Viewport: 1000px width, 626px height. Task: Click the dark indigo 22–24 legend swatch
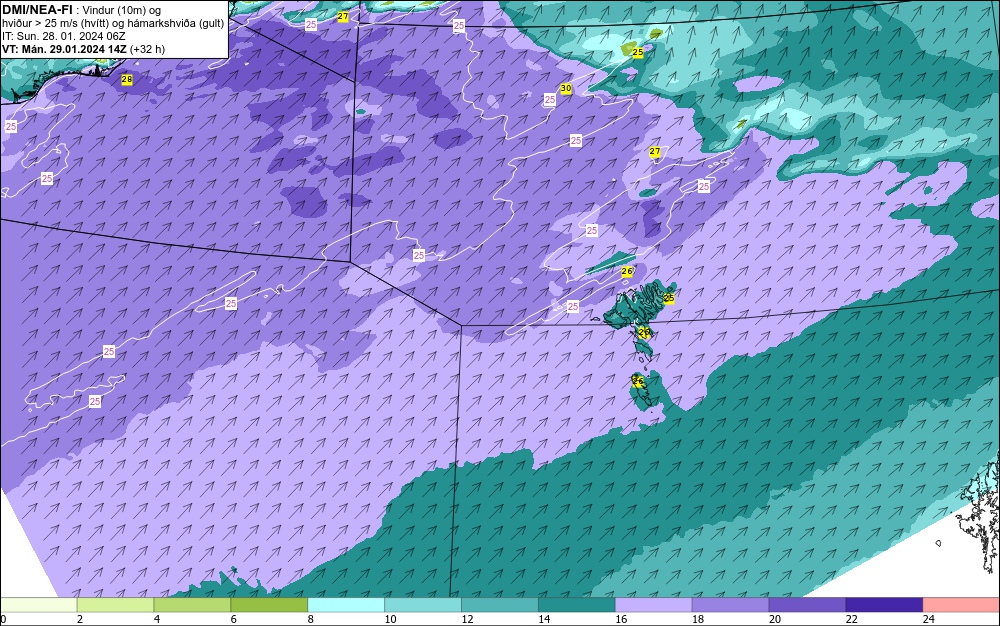(885, 605)
